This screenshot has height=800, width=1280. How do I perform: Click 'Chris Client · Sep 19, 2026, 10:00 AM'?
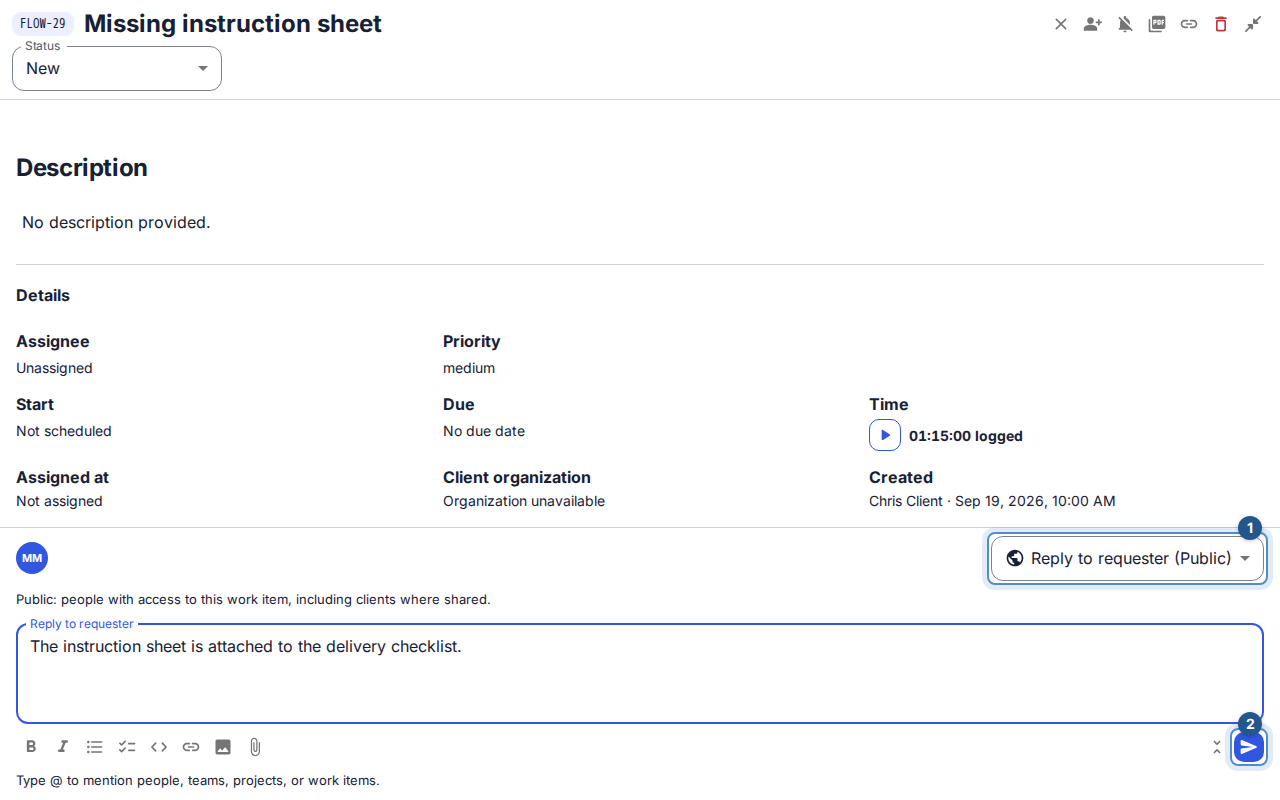point(992,501)
